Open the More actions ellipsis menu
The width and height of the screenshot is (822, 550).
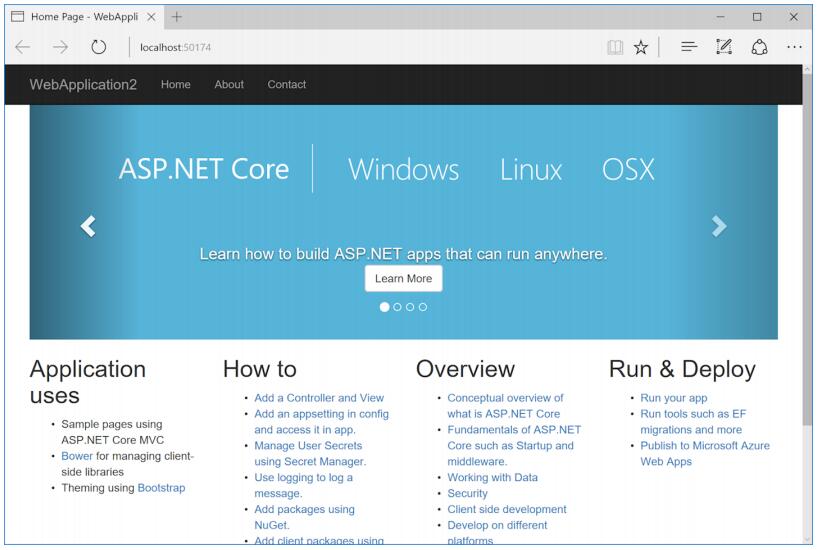(x=794, y=47)
